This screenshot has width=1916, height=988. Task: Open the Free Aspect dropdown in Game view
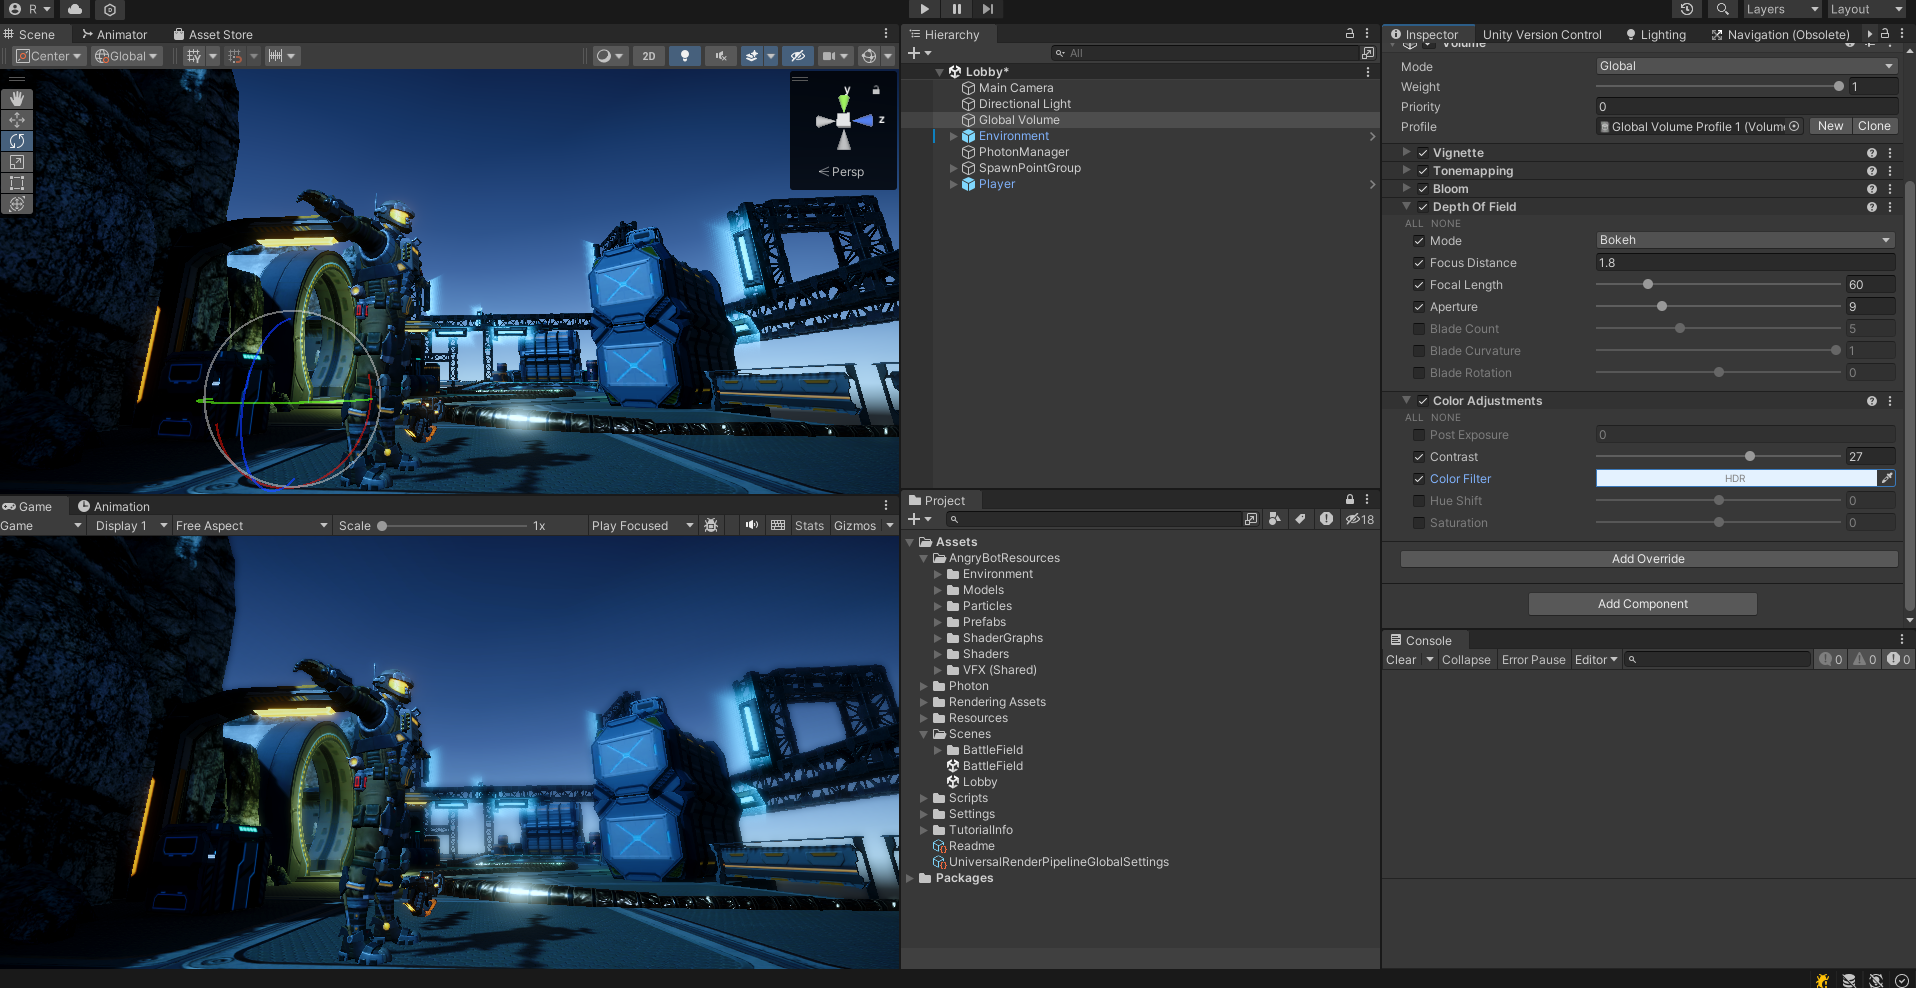click(251, 525)
